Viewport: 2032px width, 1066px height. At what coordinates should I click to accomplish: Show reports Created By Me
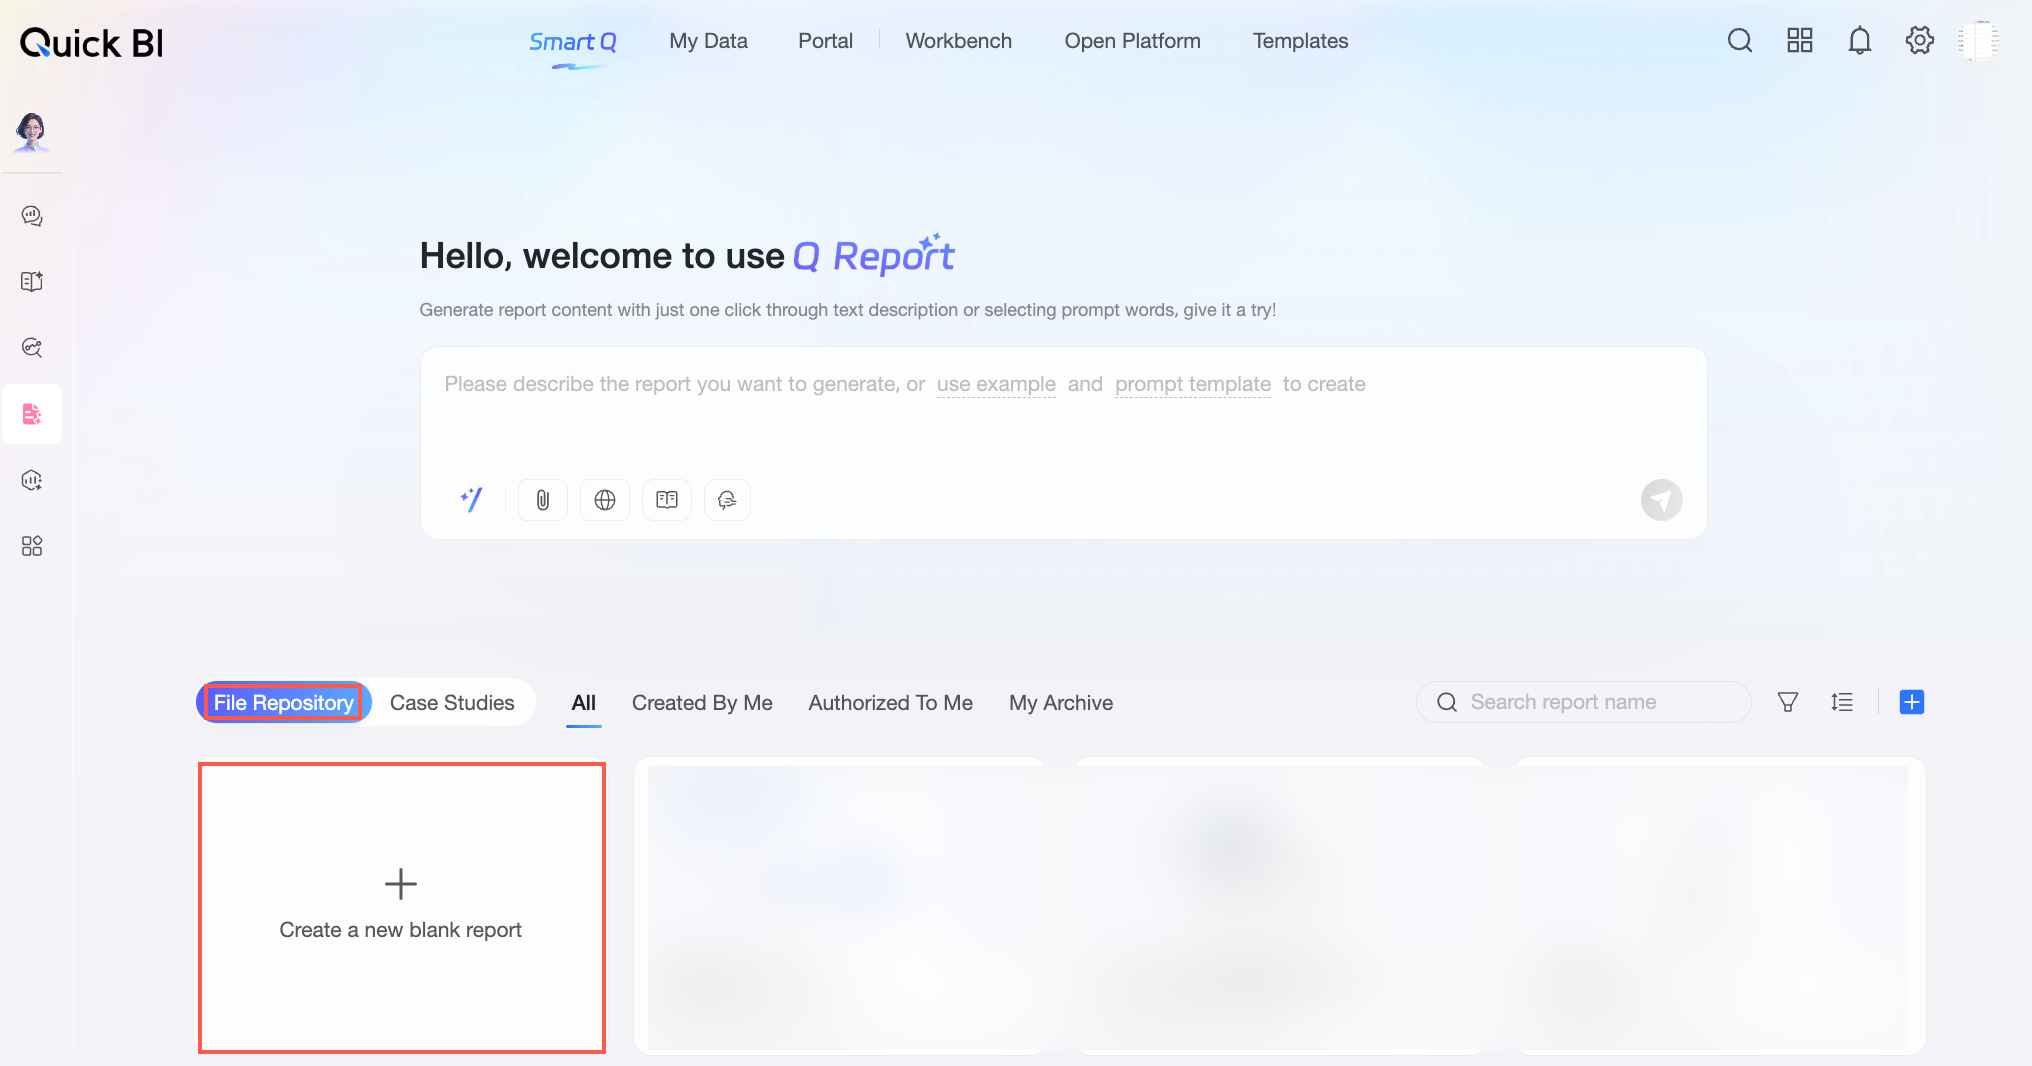(702, 703)
